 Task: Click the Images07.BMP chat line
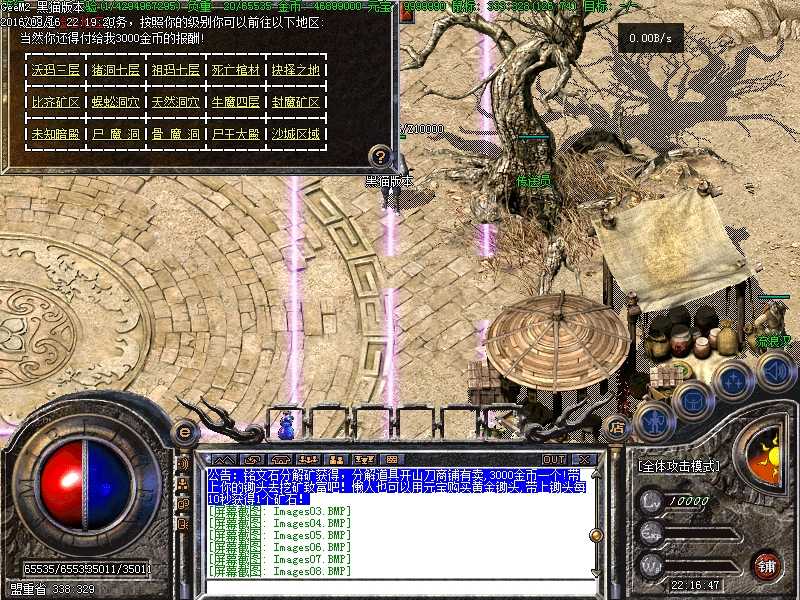tap(280, 559)
